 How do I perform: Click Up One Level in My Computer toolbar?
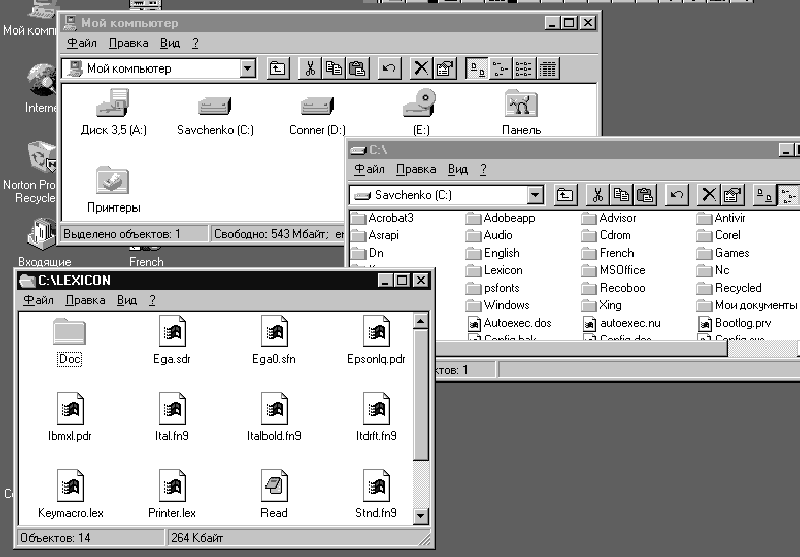(278, 68)
